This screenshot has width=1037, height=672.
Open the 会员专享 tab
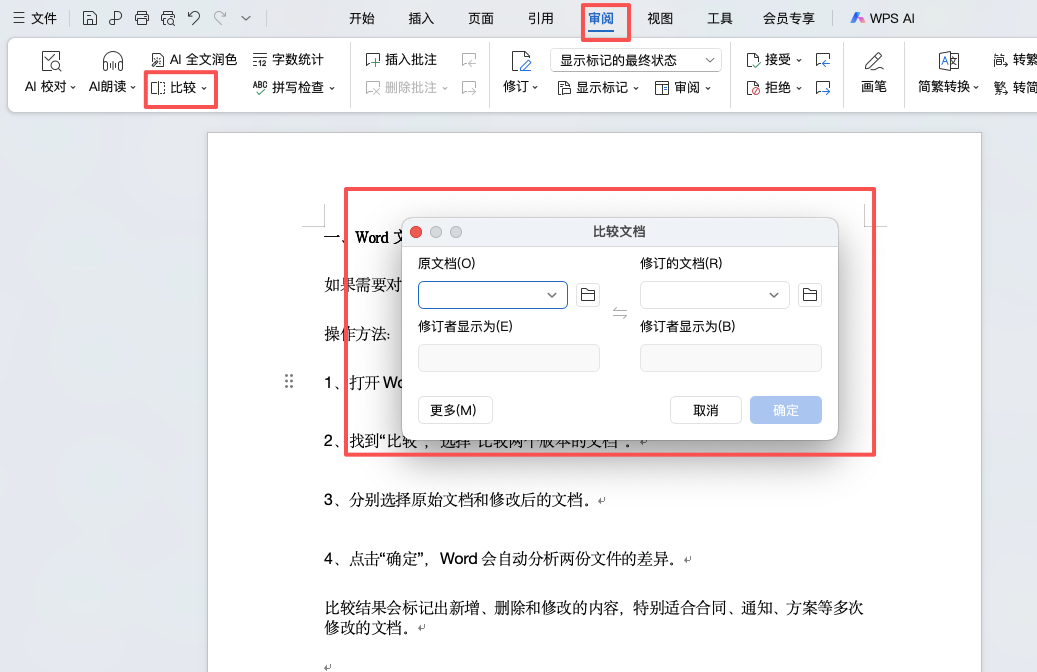(x=789, y=19)
